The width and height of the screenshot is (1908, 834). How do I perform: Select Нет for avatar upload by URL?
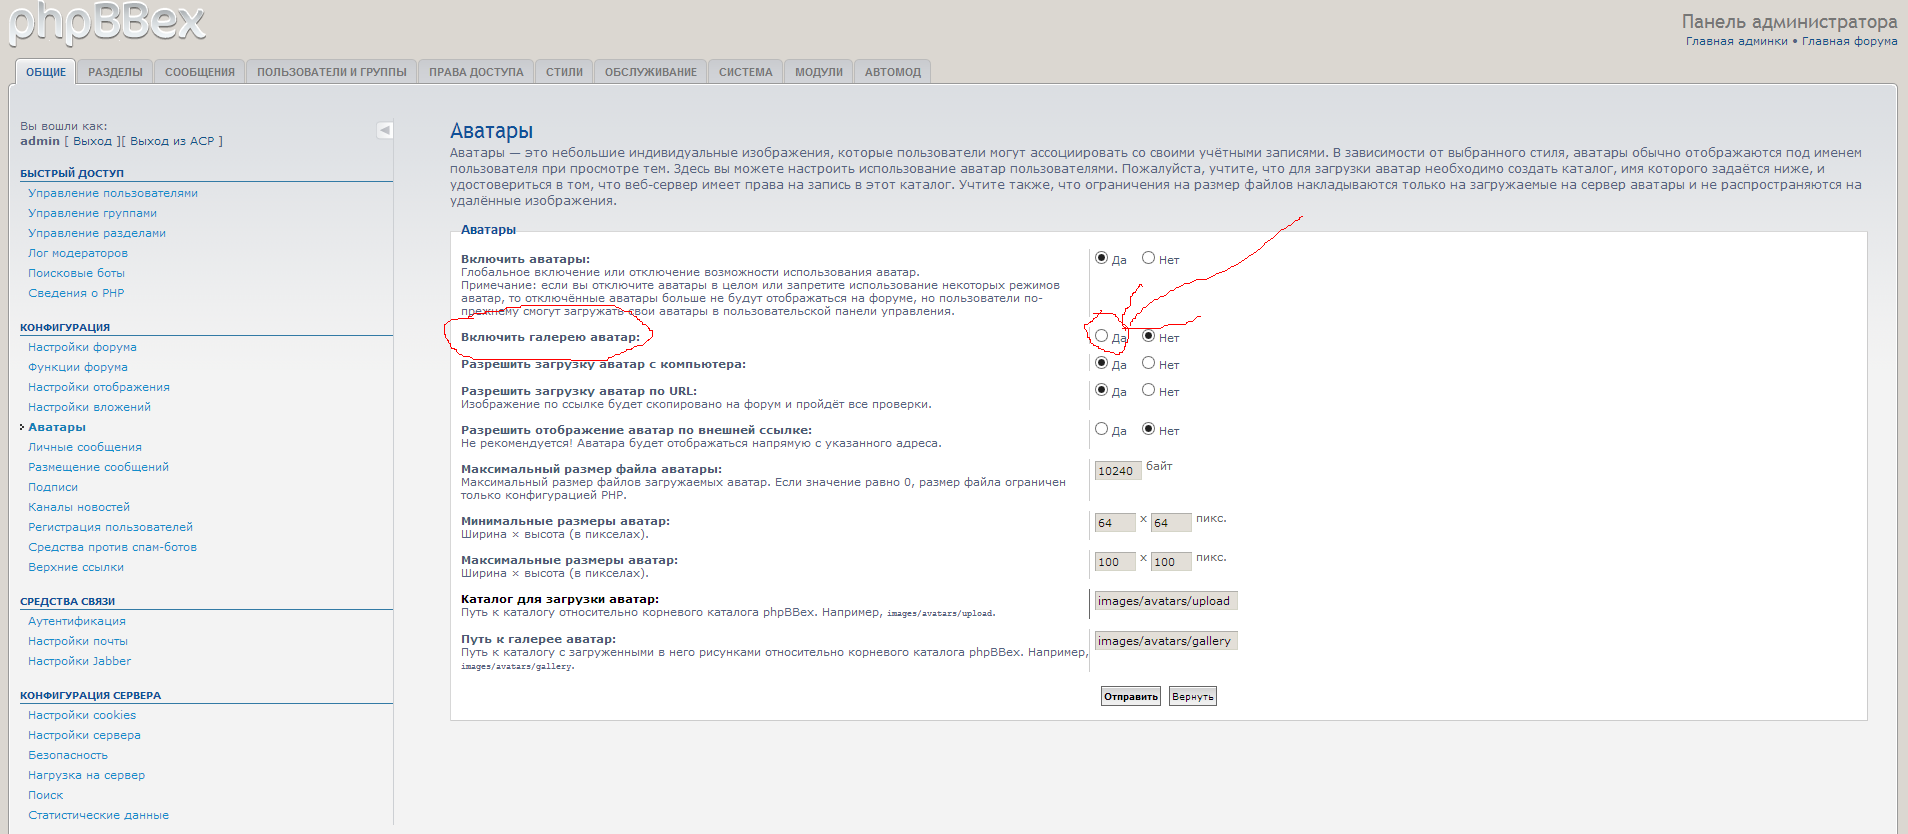click(x=1148, y=390)
